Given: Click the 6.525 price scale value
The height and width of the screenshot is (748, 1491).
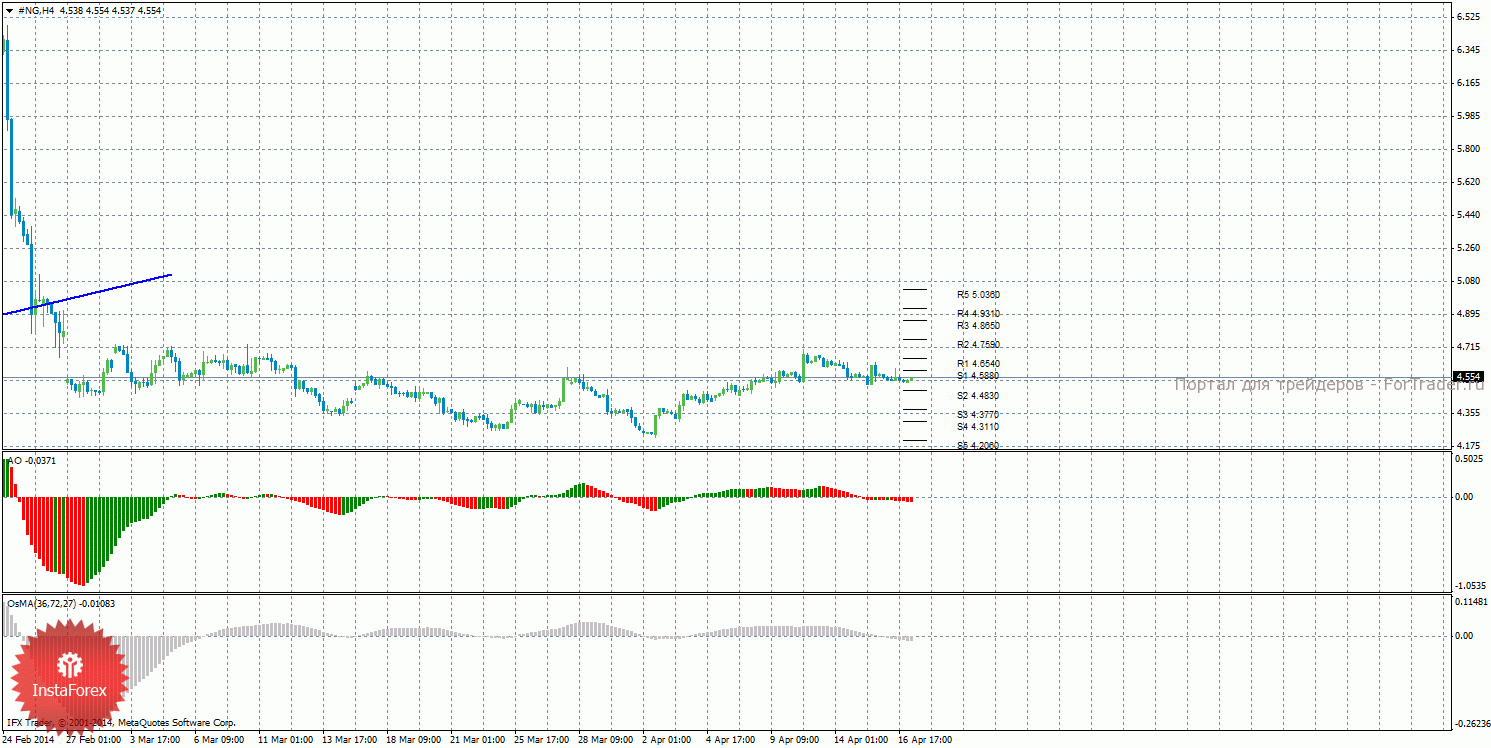Looking at the screenshot, I should point(1468,17).
